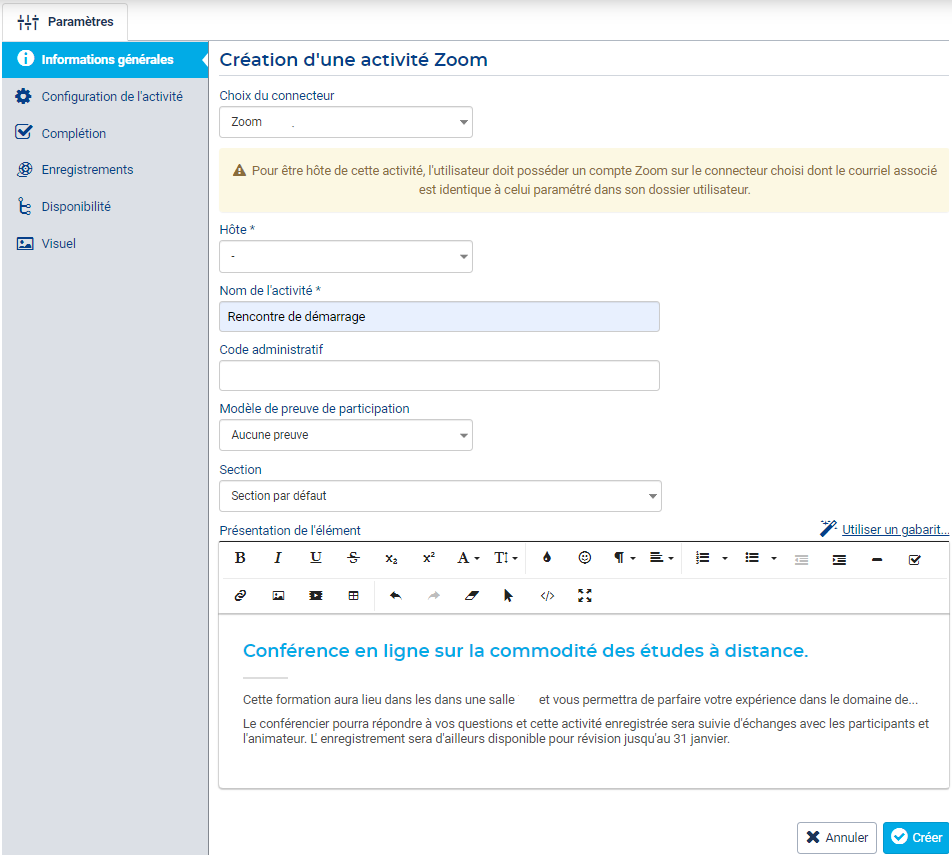The width and height of the screenshot is (952, 855).
Task: Apply underline formatting in editor
Action: tap(316, 558)
